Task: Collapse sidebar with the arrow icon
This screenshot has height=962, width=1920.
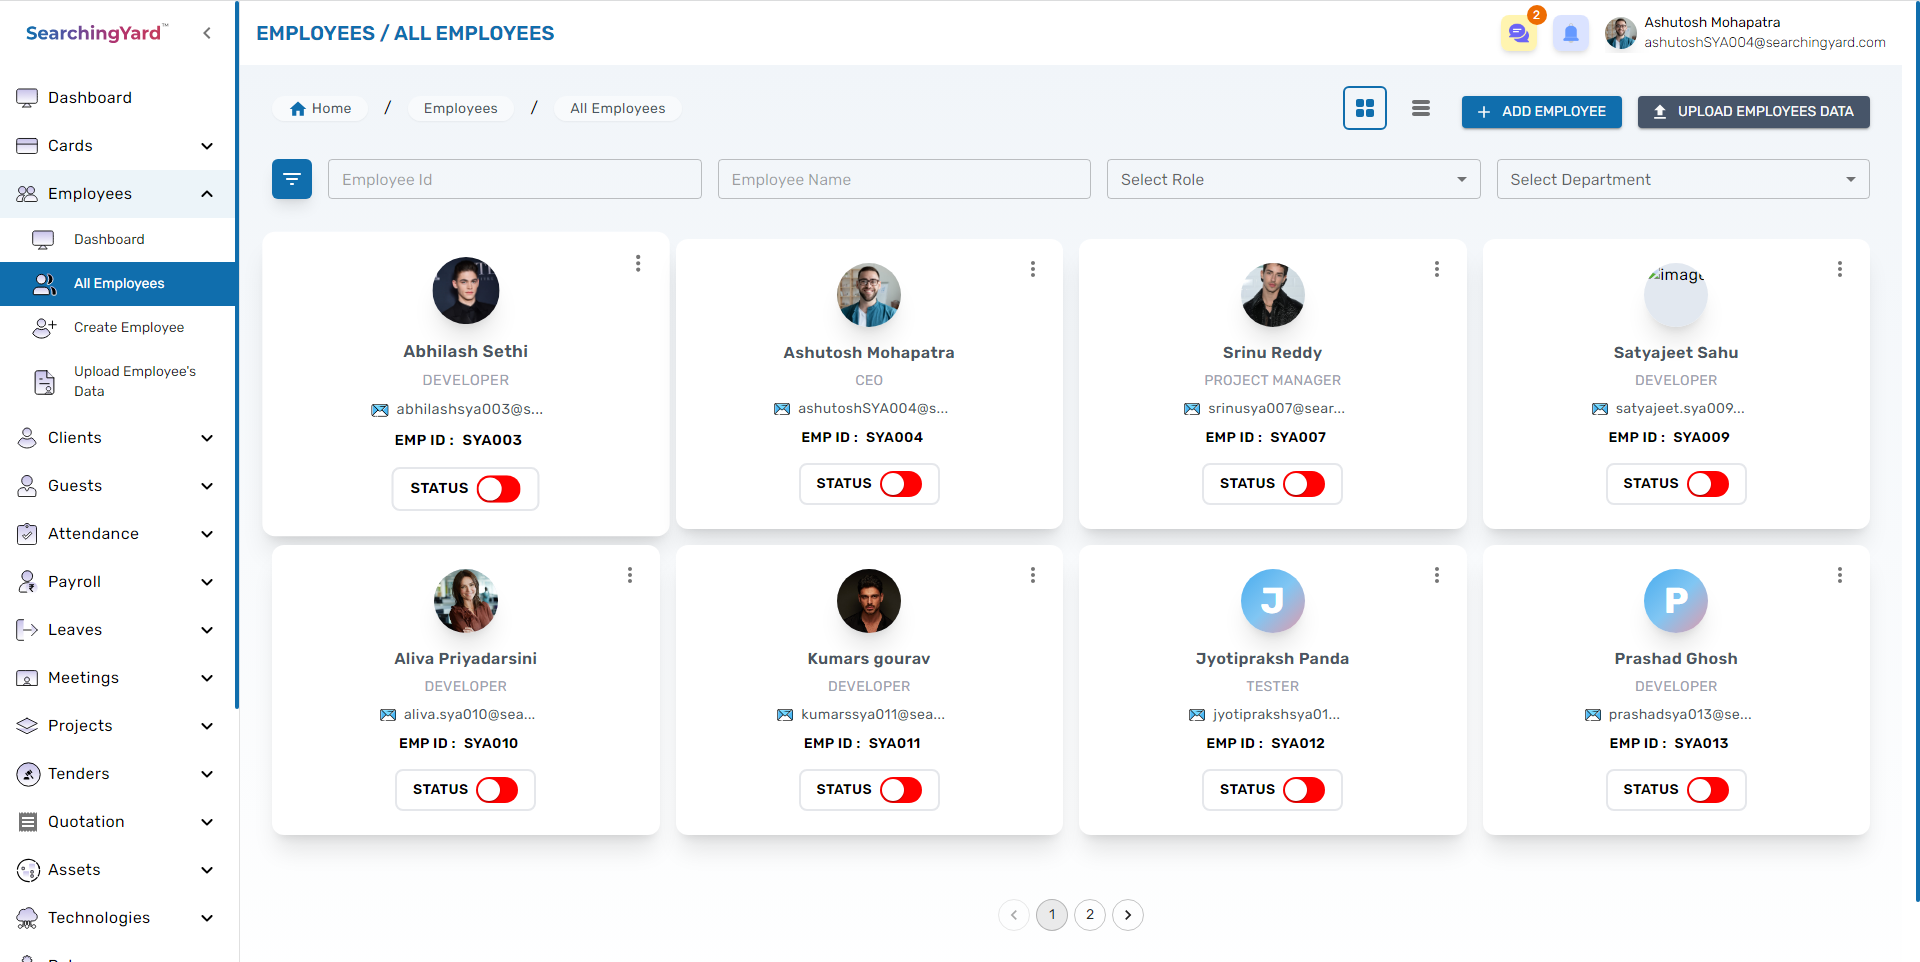Action: 207,33
